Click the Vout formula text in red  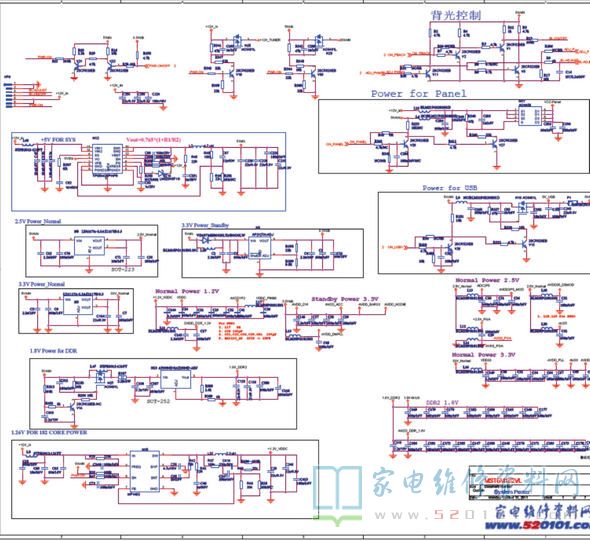148,140
